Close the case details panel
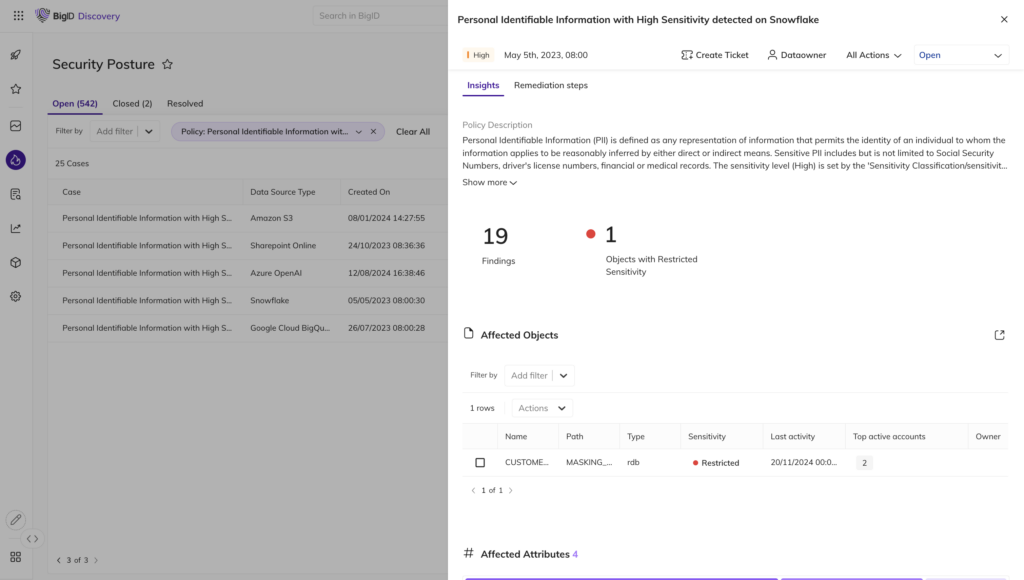This screenshot has height=580, width=1024. click(1004, 19)
